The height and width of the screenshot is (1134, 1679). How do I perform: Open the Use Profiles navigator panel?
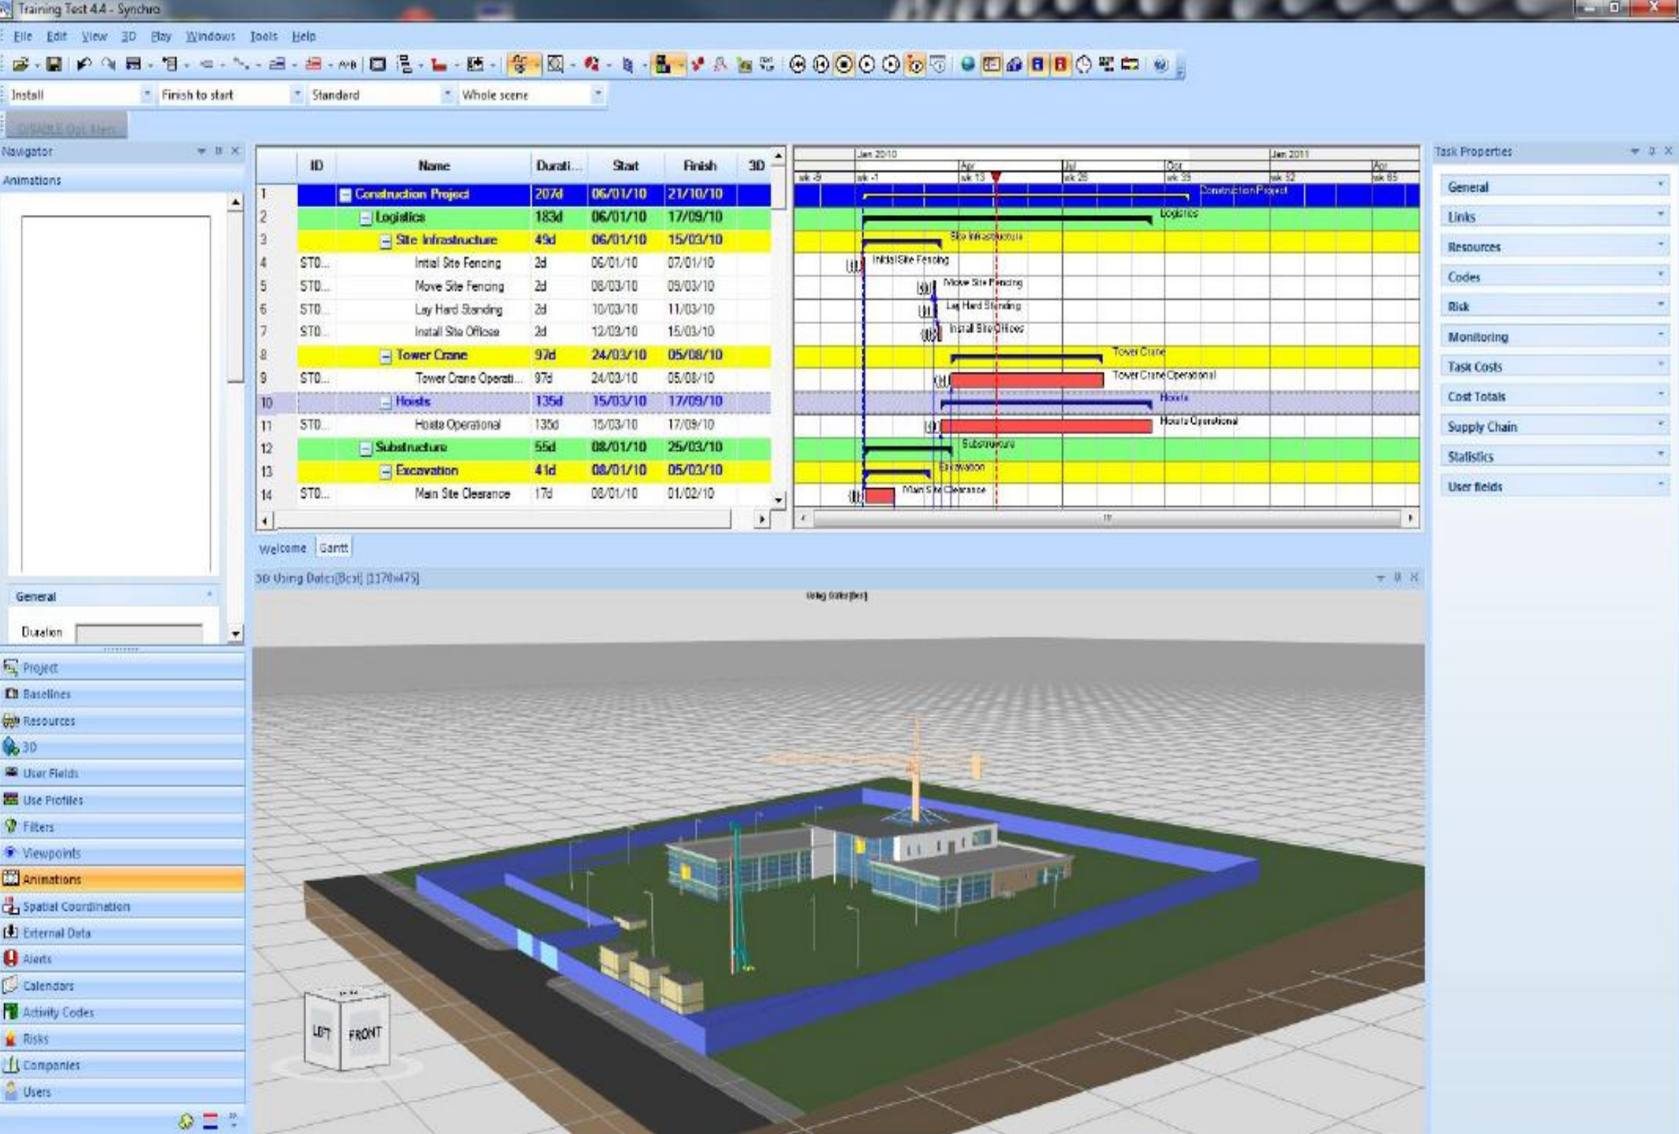(122, 800)
